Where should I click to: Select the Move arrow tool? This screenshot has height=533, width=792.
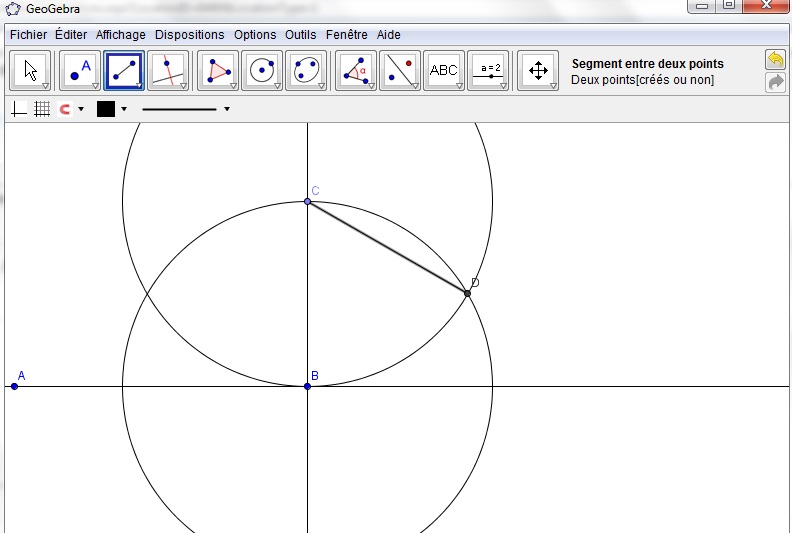click(x=31, y=70)
